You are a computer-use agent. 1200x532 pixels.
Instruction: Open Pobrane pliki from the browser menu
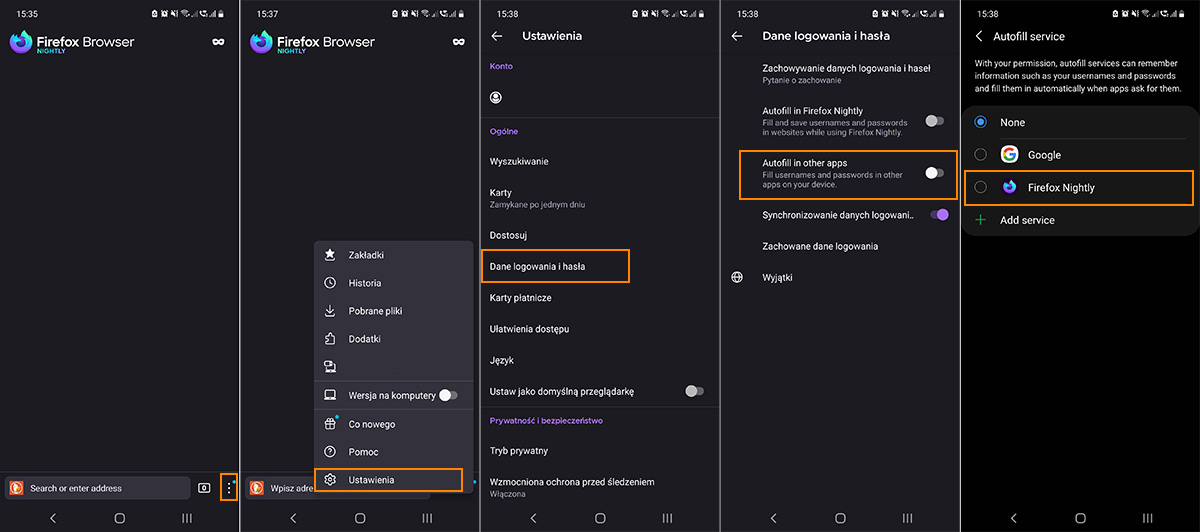tap(393, 311)
